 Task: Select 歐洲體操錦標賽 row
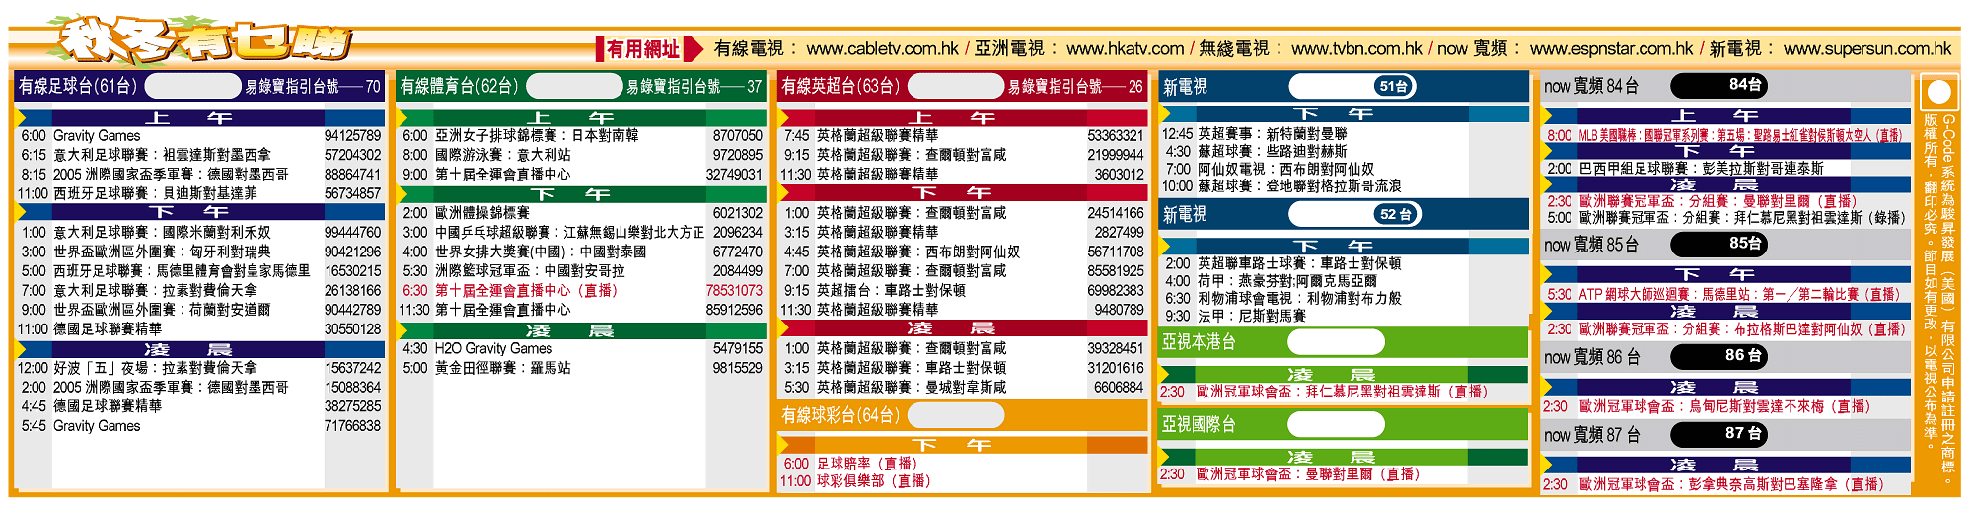click(x=582, y=213)
